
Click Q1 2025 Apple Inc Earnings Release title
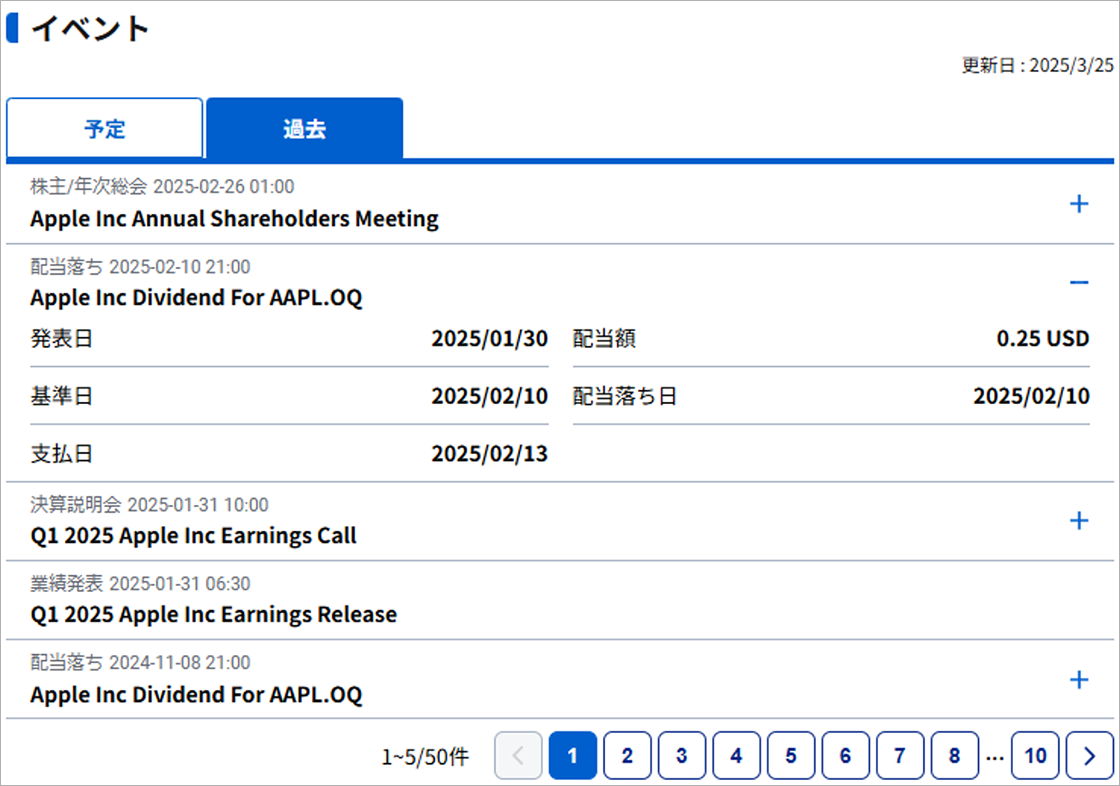(x=214, y=615)
